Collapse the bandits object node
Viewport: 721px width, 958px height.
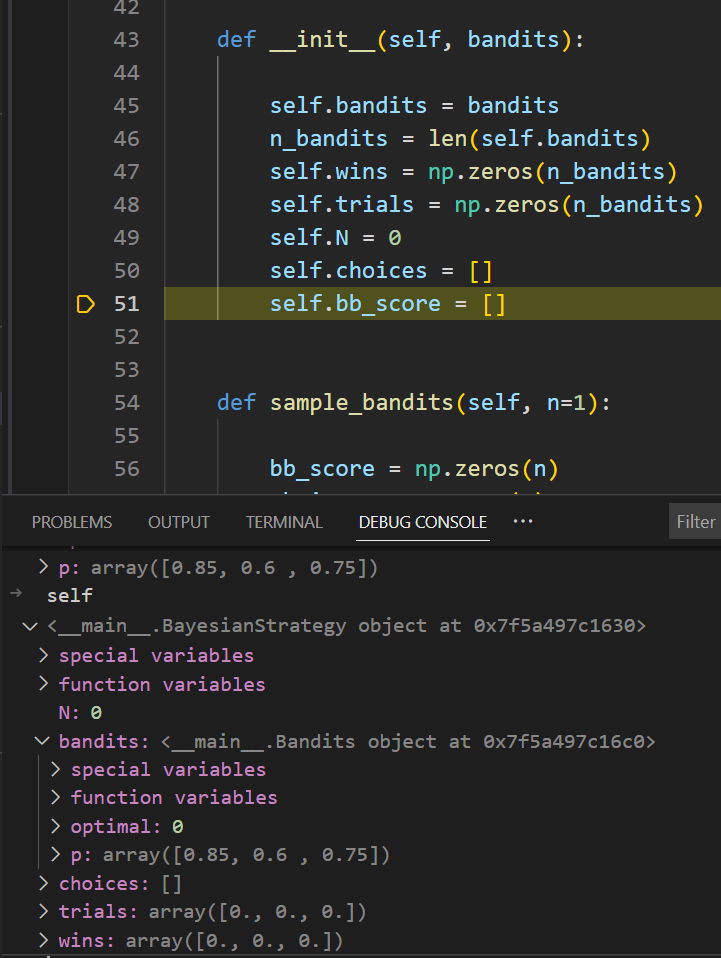(42, 741)
